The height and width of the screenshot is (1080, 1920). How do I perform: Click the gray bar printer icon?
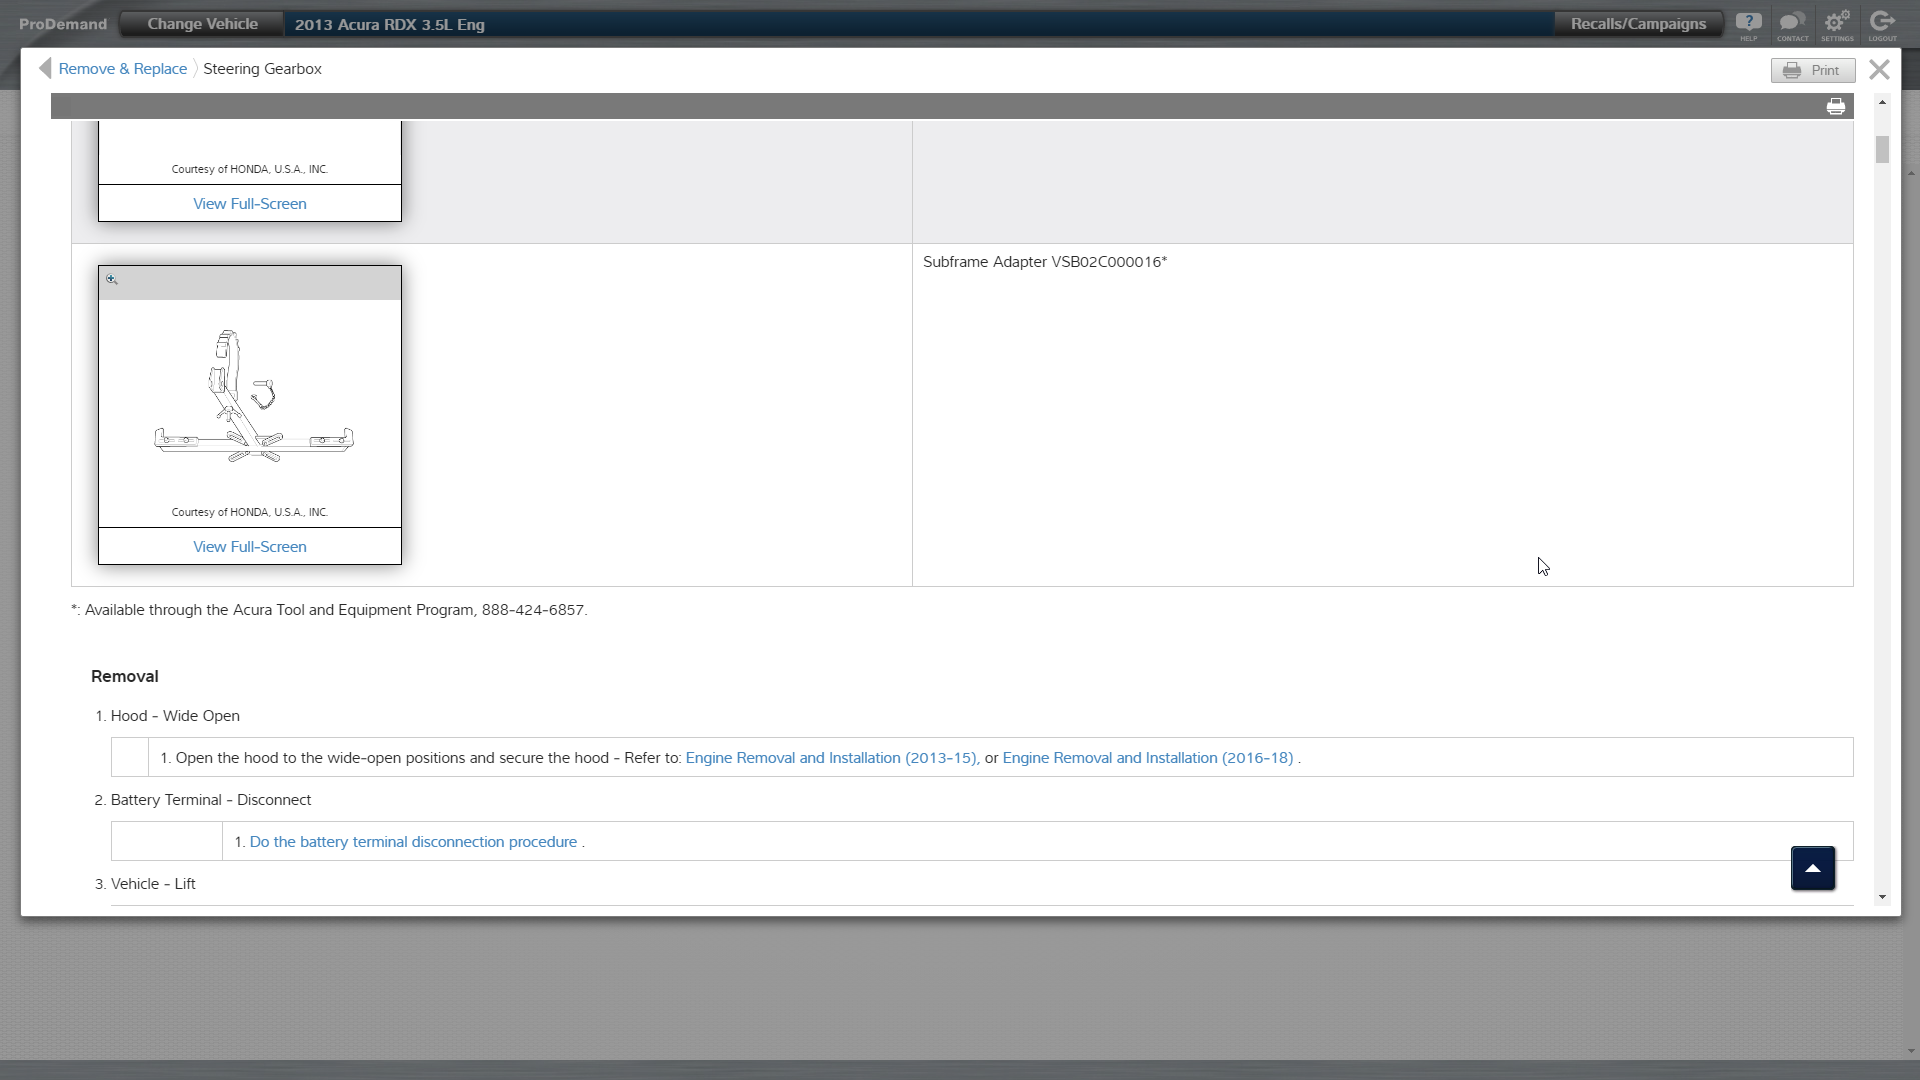pos(1835,107)
